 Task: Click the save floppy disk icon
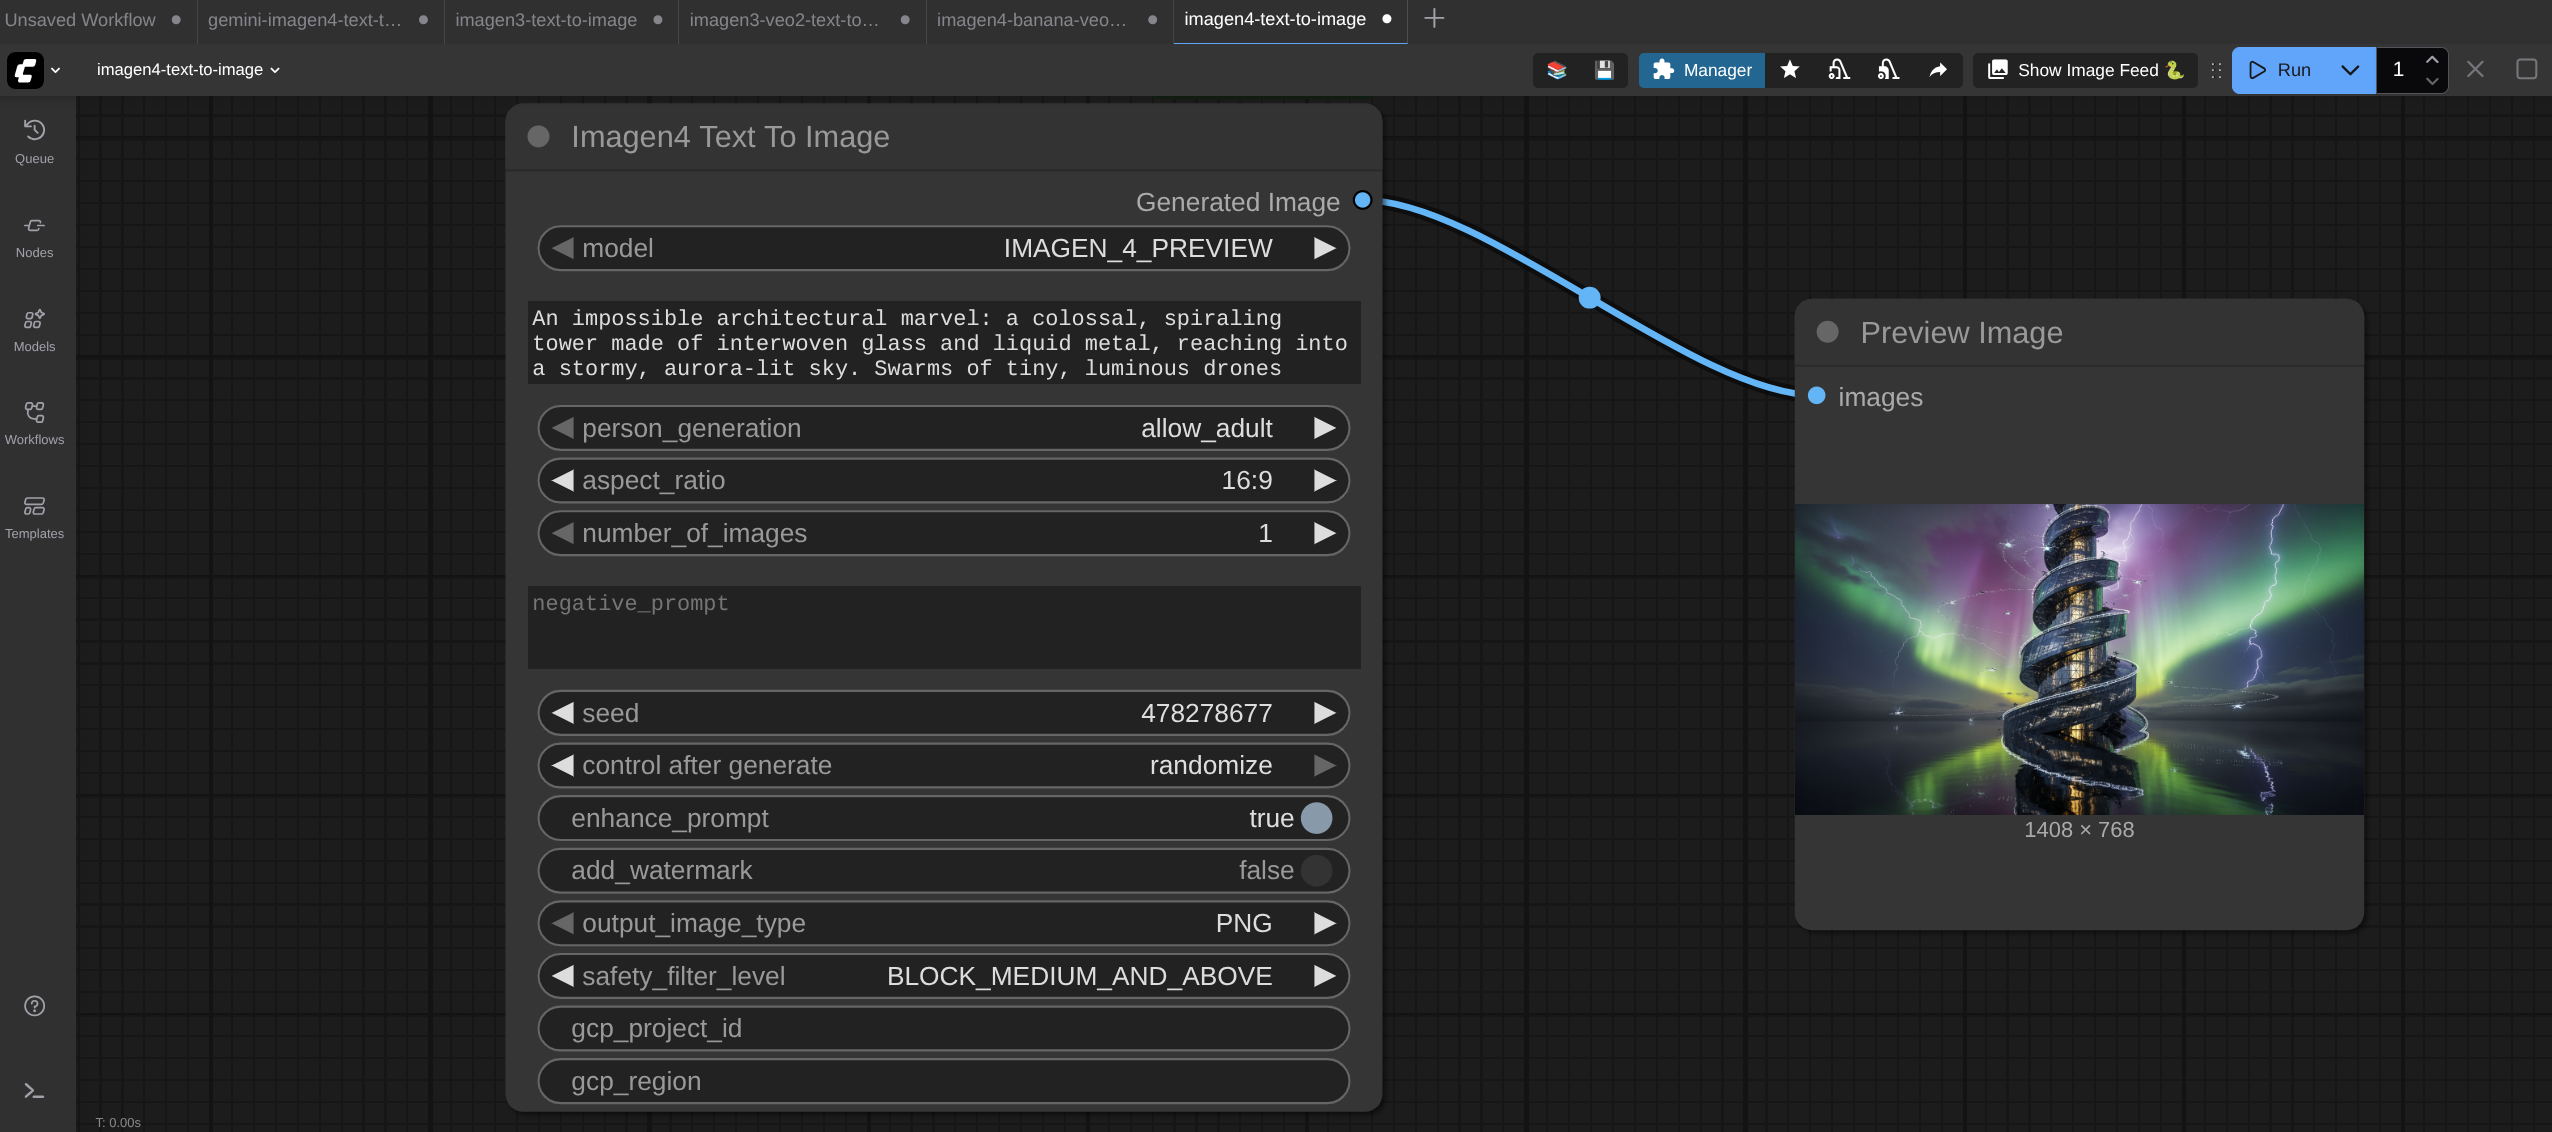(1604, 70)
